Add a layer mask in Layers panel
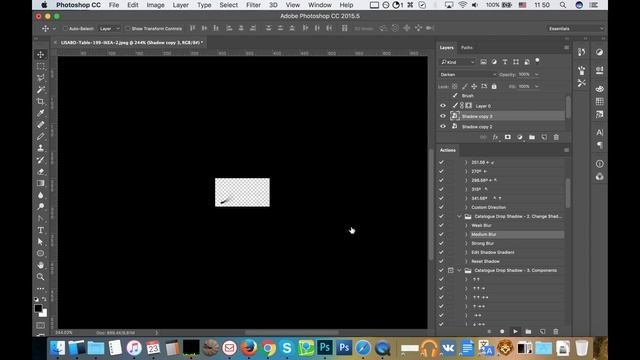 [x=507, y=138]
